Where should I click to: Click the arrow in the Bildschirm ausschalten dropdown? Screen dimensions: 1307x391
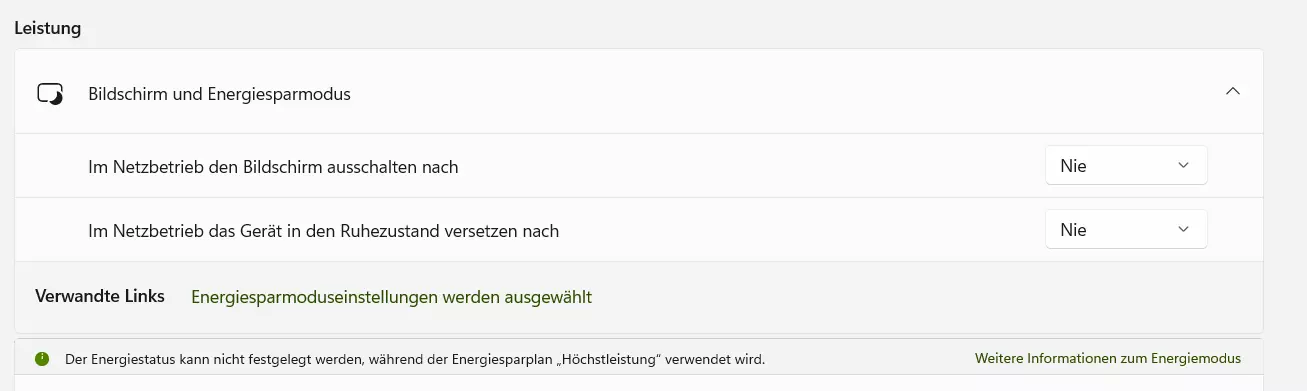pyautogui.click(x=1184, y=166)
